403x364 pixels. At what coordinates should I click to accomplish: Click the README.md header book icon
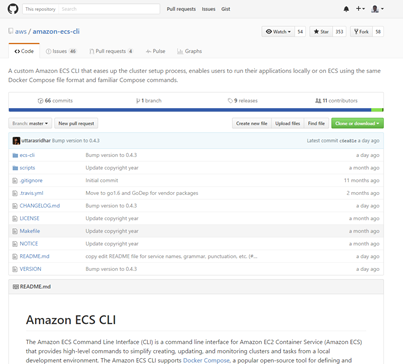pos(16,287)
